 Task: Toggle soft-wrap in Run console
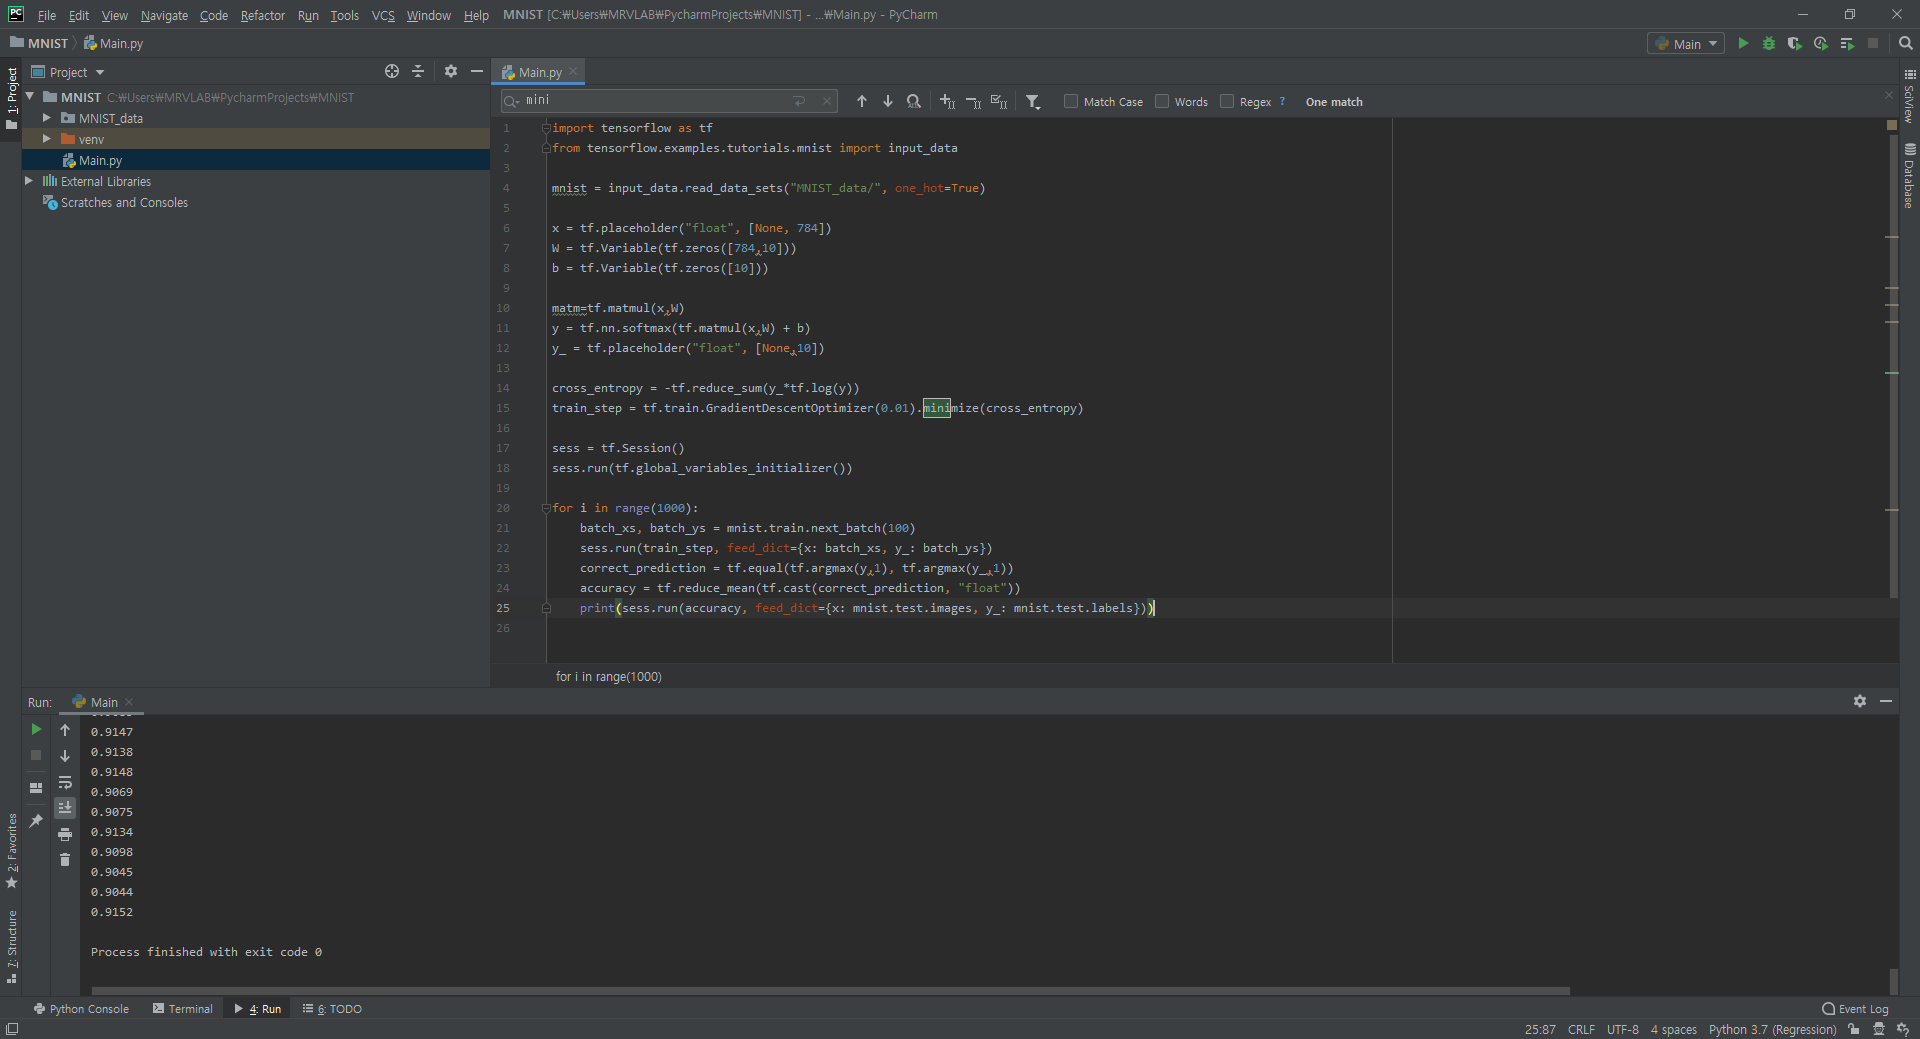tap(65, 782)
